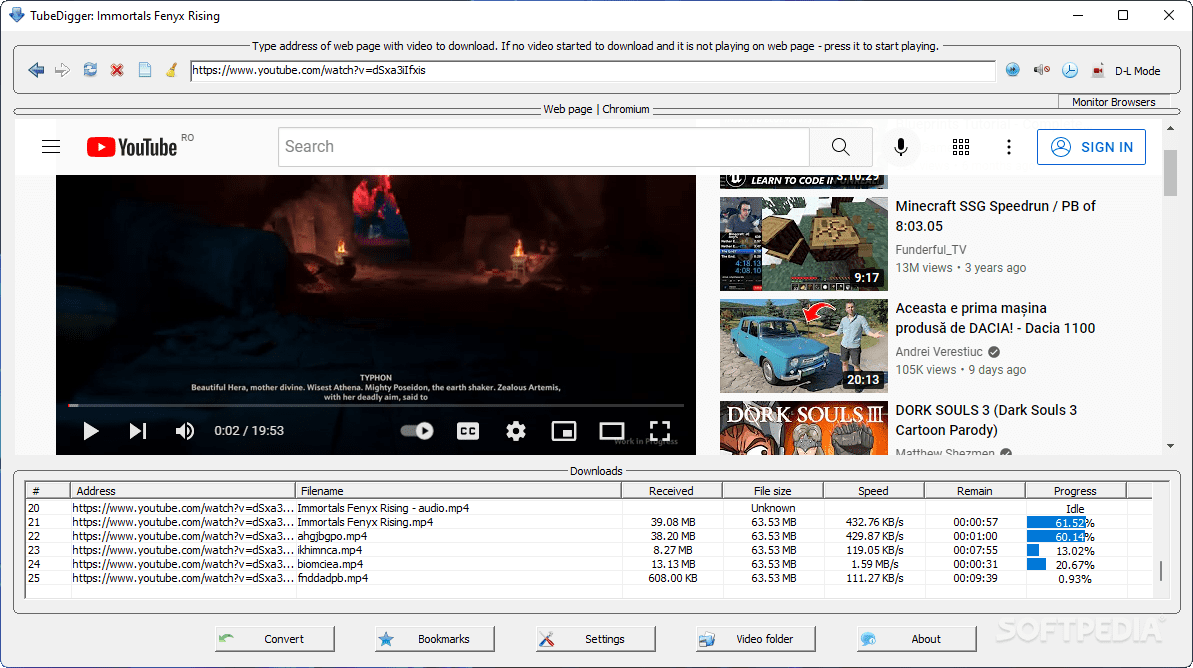
Task: Open DORK SOULS 3 video thumbnail
Action: (x=803, y=428)
